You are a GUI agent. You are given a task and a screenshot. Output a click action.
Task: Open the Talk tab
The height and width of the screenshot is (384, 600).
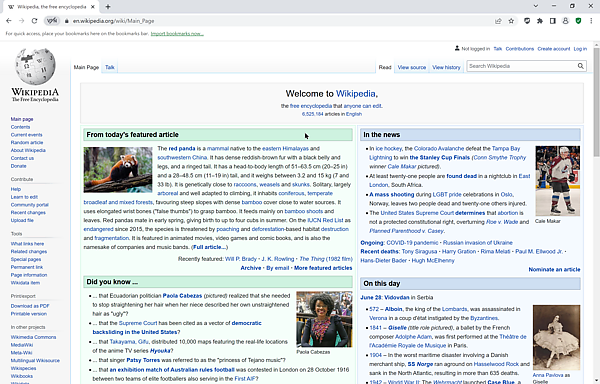click(110, 67)
